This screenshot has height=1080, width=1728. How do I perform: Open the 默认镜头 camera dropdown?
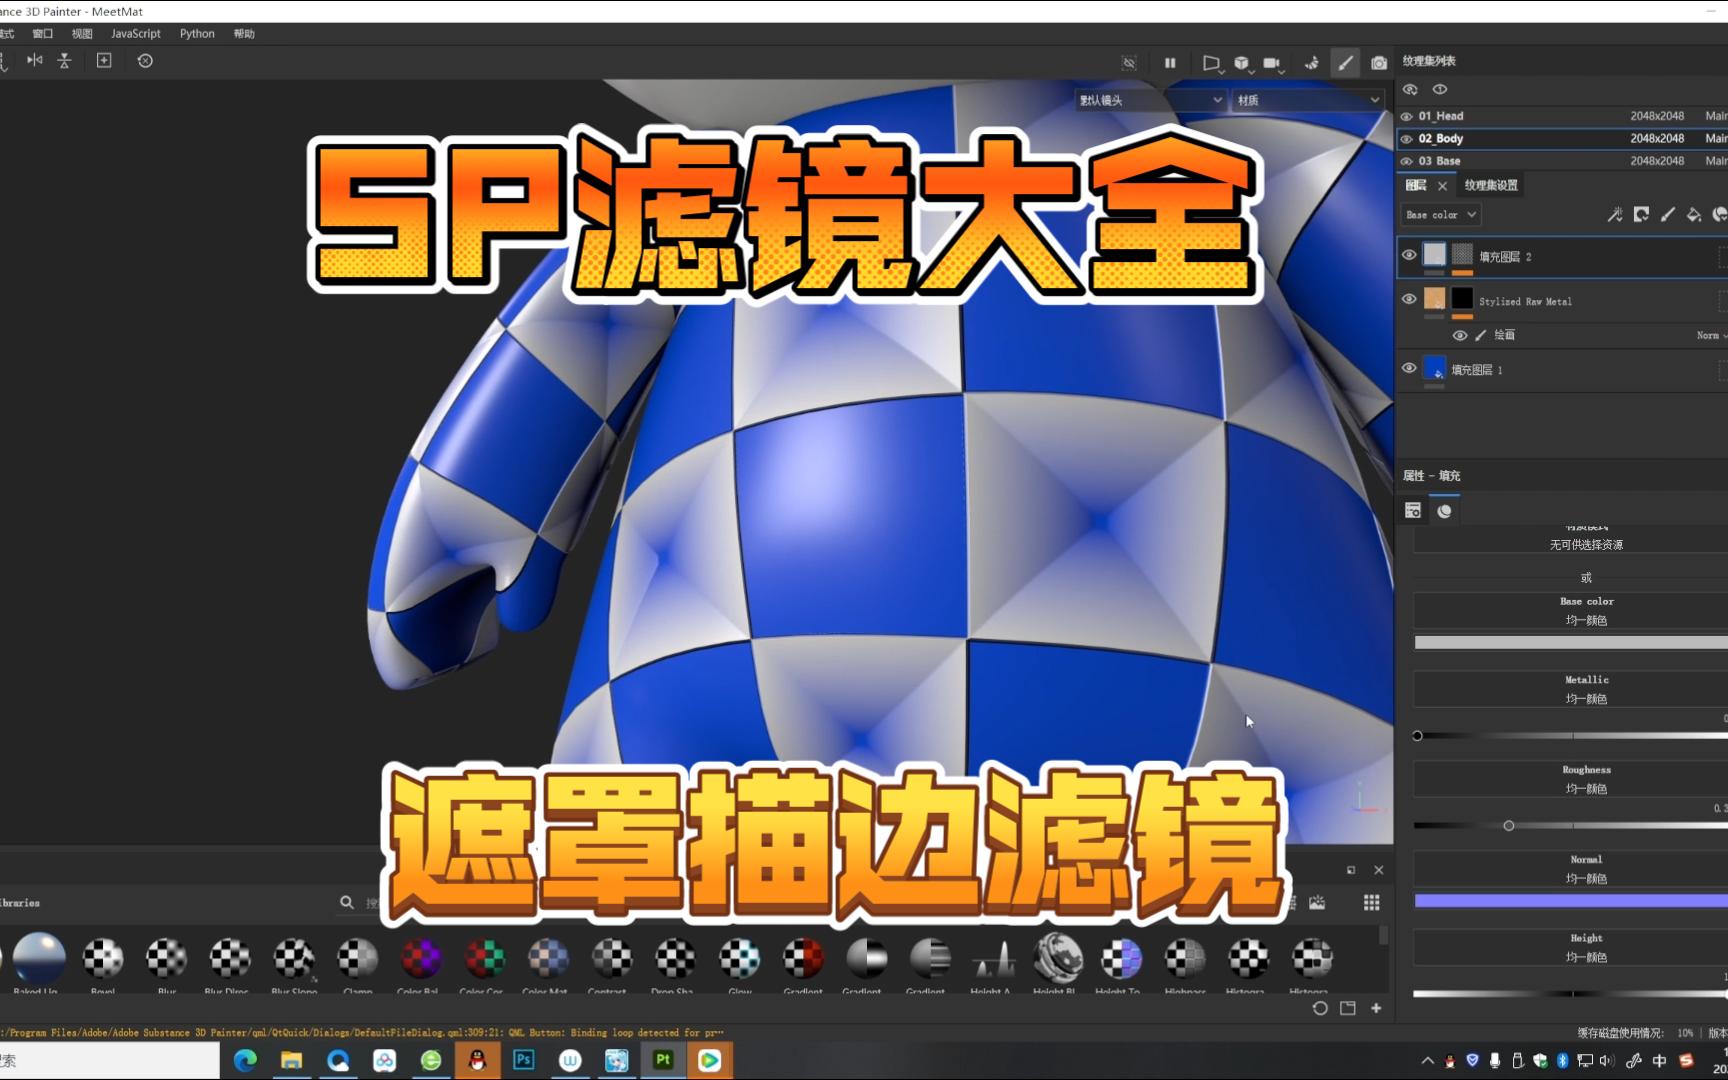pyautogui.click(x=1151, y=100)
